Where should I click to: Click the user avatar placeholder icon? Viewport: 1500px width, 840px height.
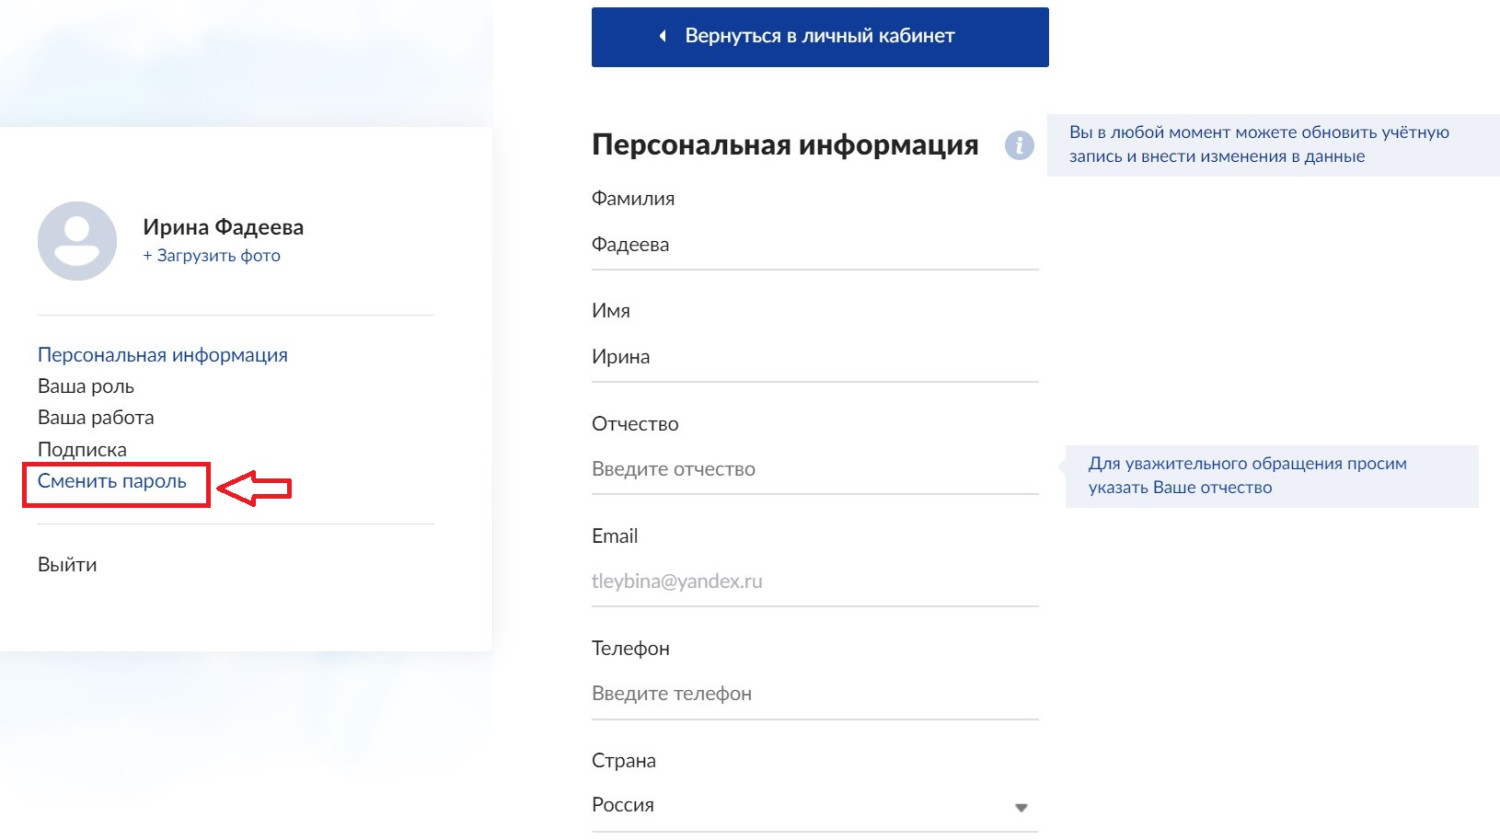coord(77,241)
